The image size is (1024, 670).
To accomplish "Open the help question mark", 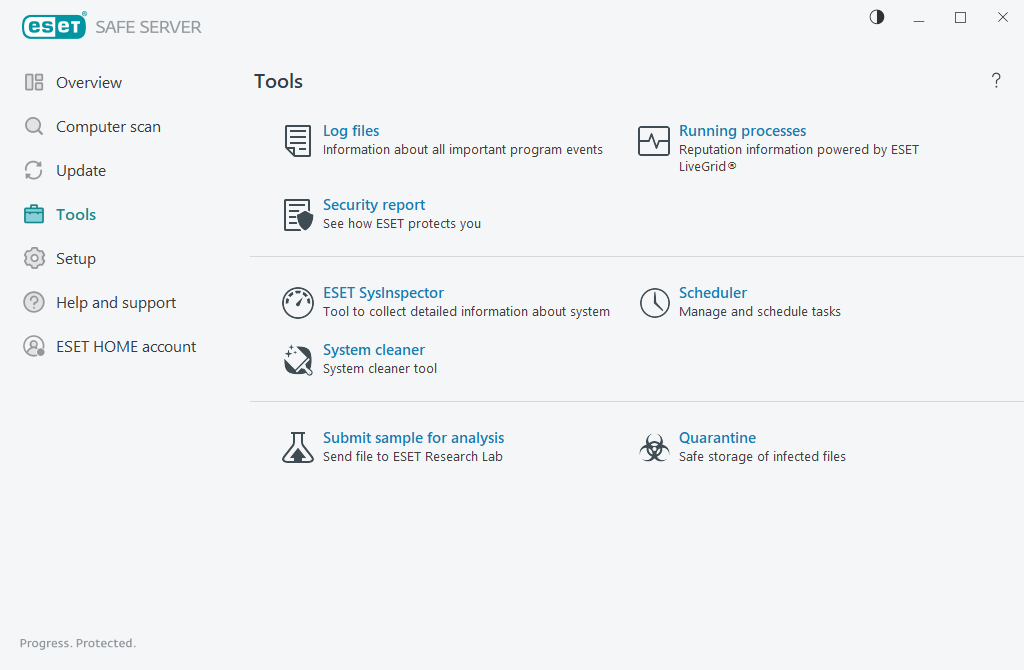I will pos(996,80).
